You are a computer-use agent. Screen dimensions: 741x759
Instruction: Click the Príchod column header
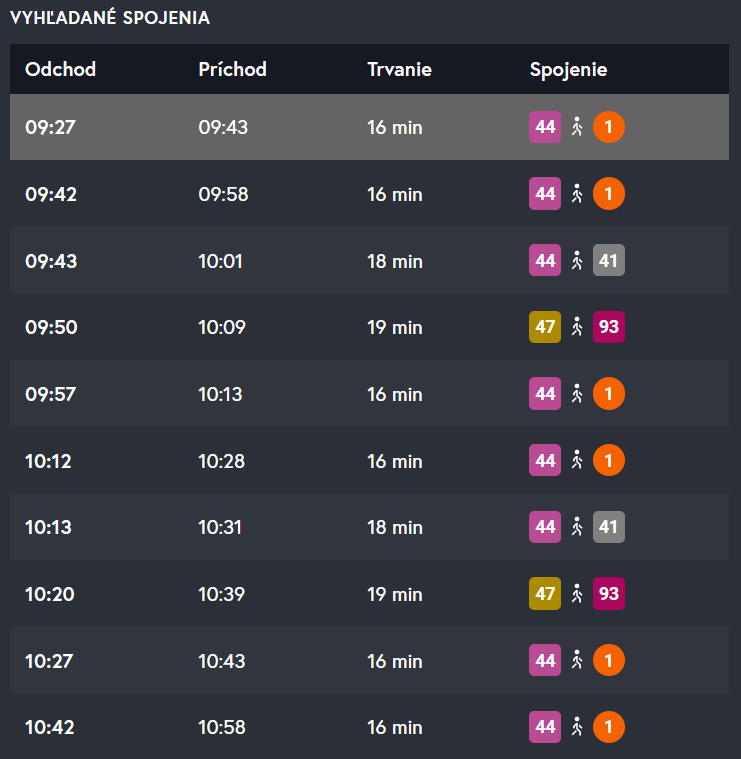pos(232,70)
